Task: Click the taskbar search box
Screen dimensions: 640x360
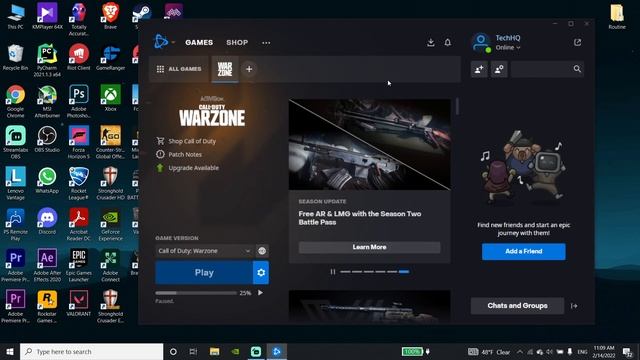Action: [91, 351]
